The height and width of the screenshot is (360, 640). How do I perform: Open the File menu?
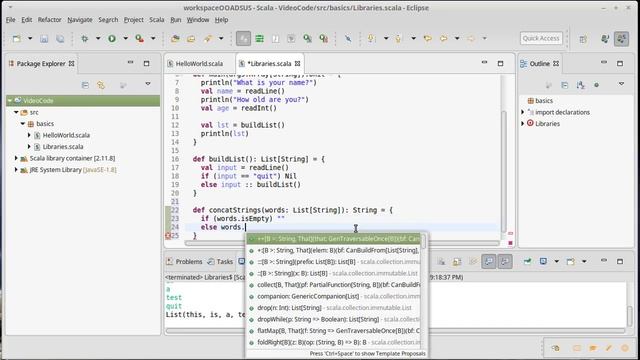tap(11, 20)
